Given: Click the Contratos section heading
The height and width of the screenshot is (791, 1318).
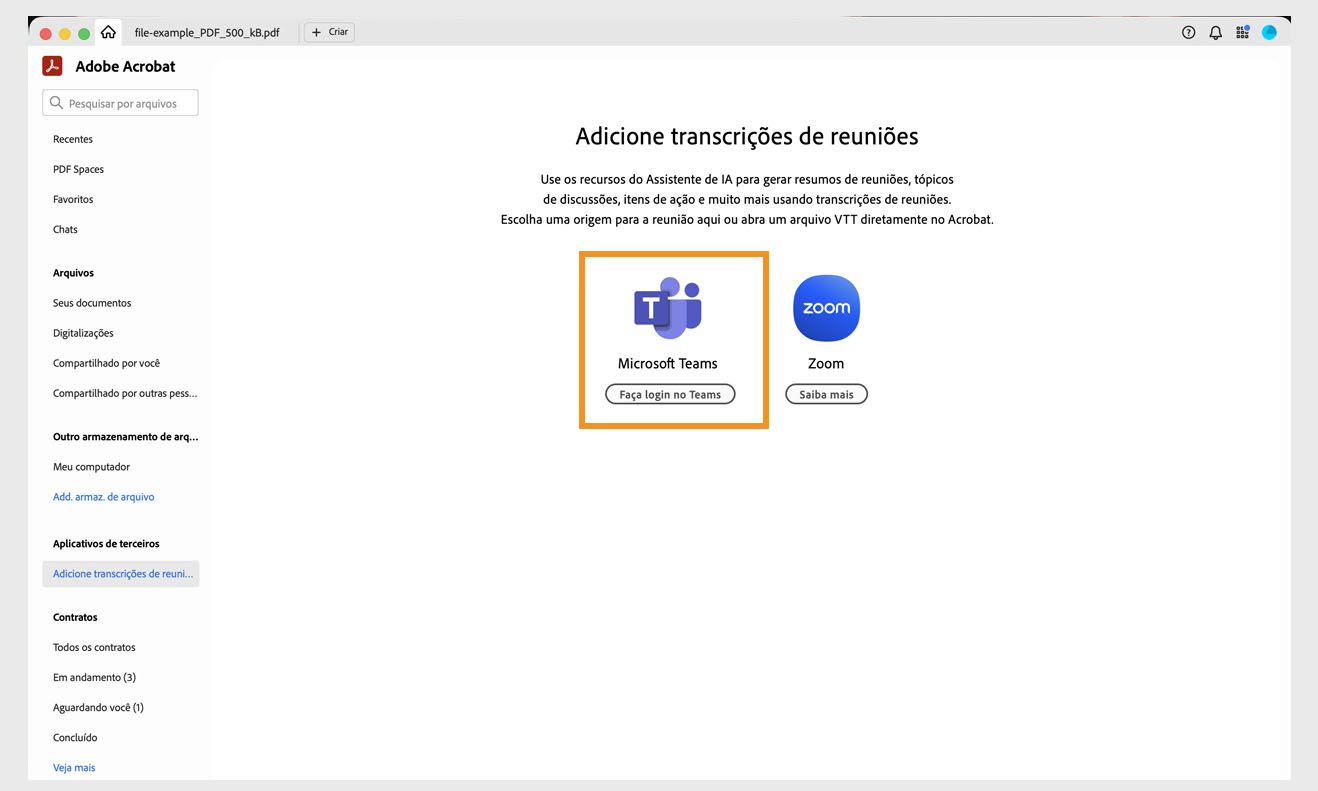Looking at the screenshot, I should (75, 617).
